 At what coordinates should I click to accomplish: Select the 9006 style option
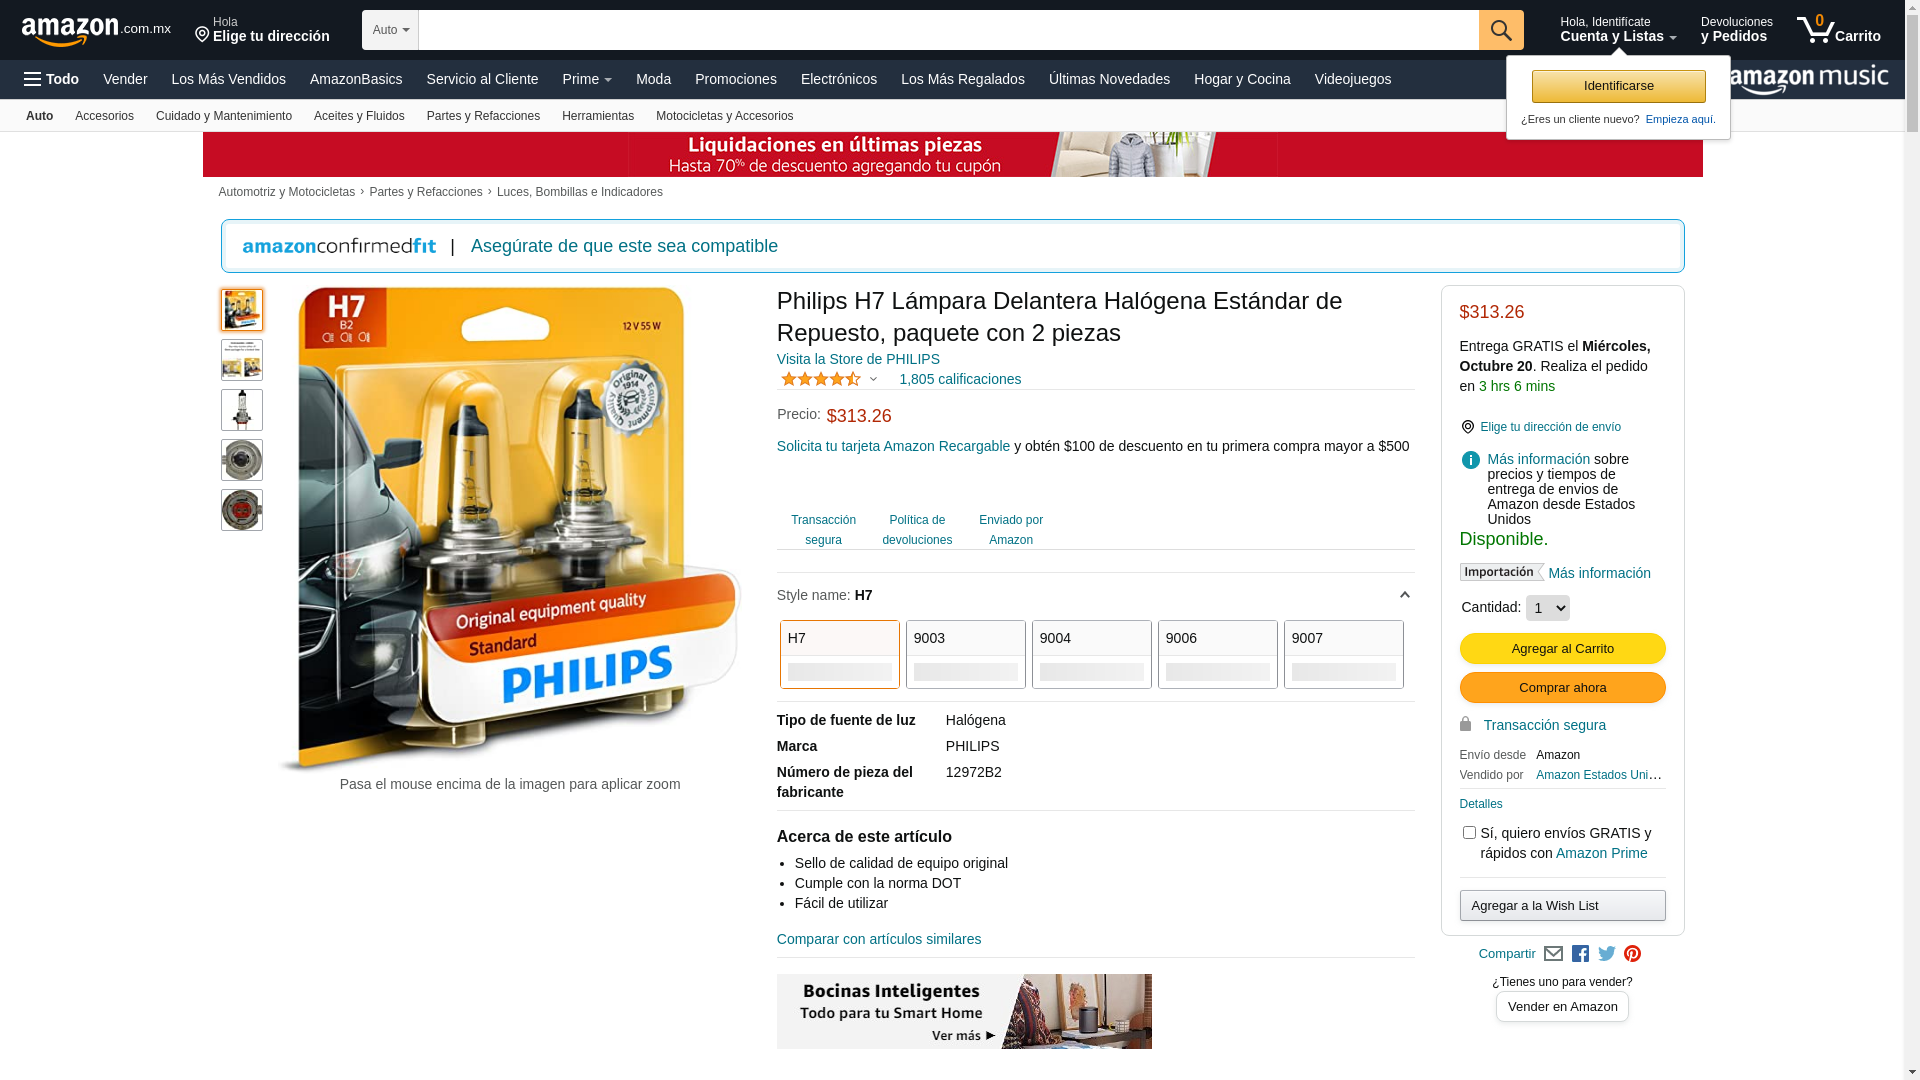click(1218, 654)
